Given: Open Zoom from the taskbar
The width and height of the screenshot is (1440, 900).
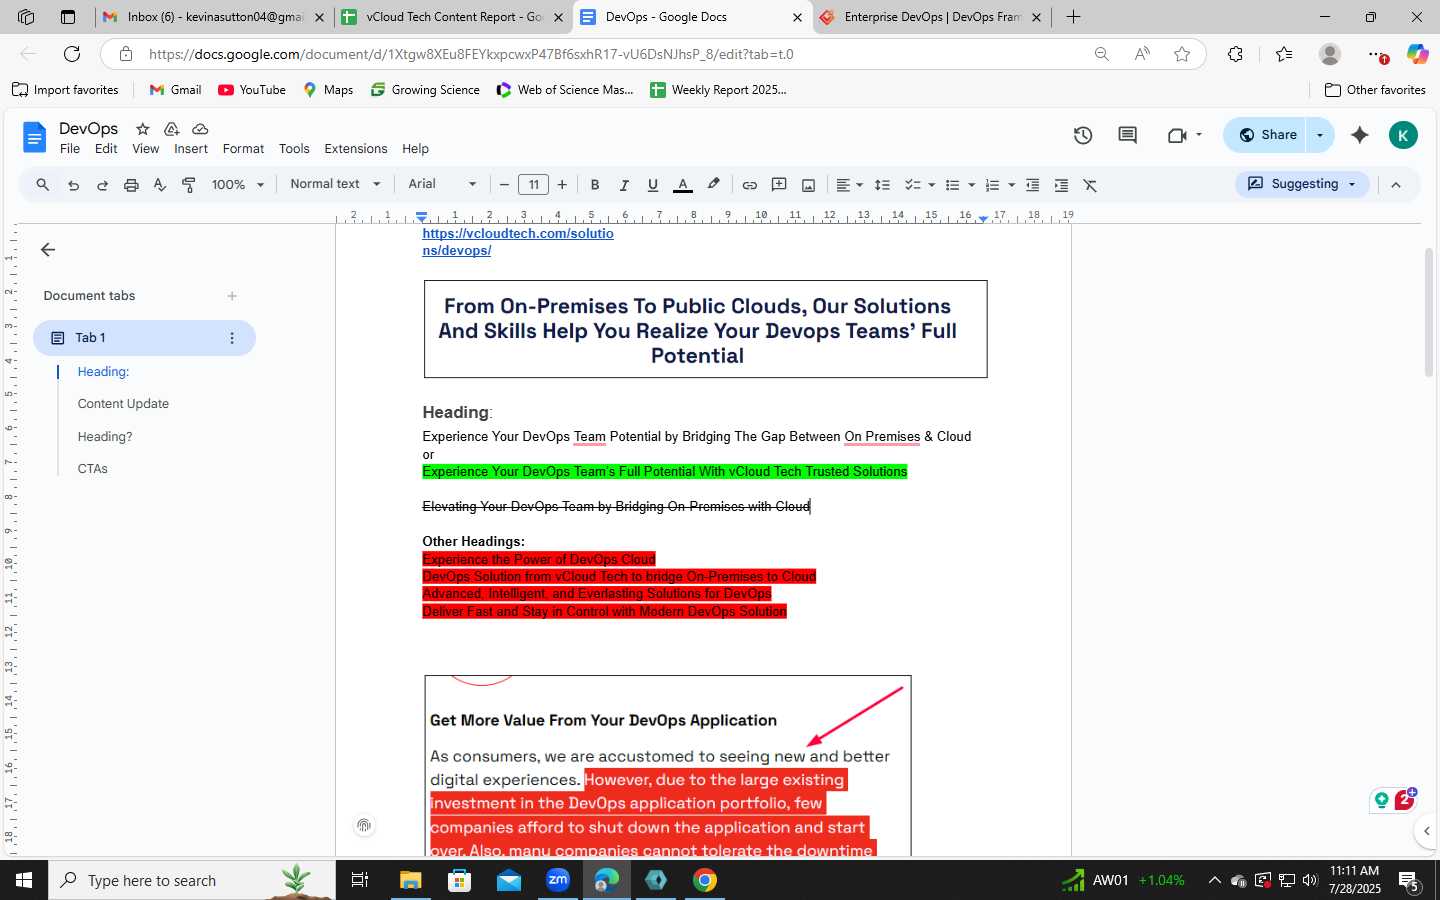Looking at the screenshot, I should click(x=558, y=880).
